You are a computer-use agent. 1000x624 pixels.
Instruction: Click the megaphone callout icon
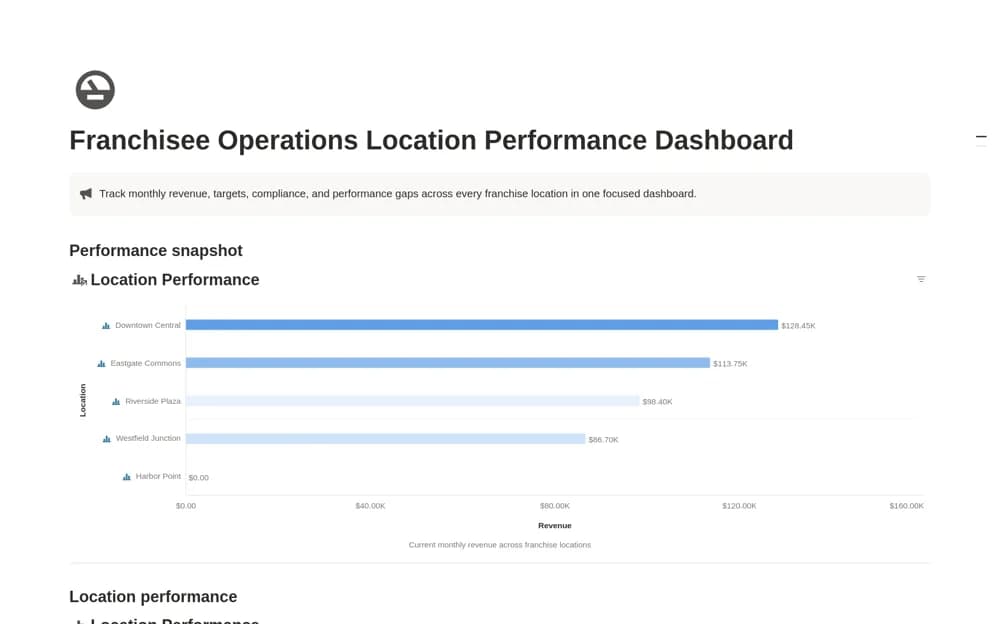click(85, 193)
